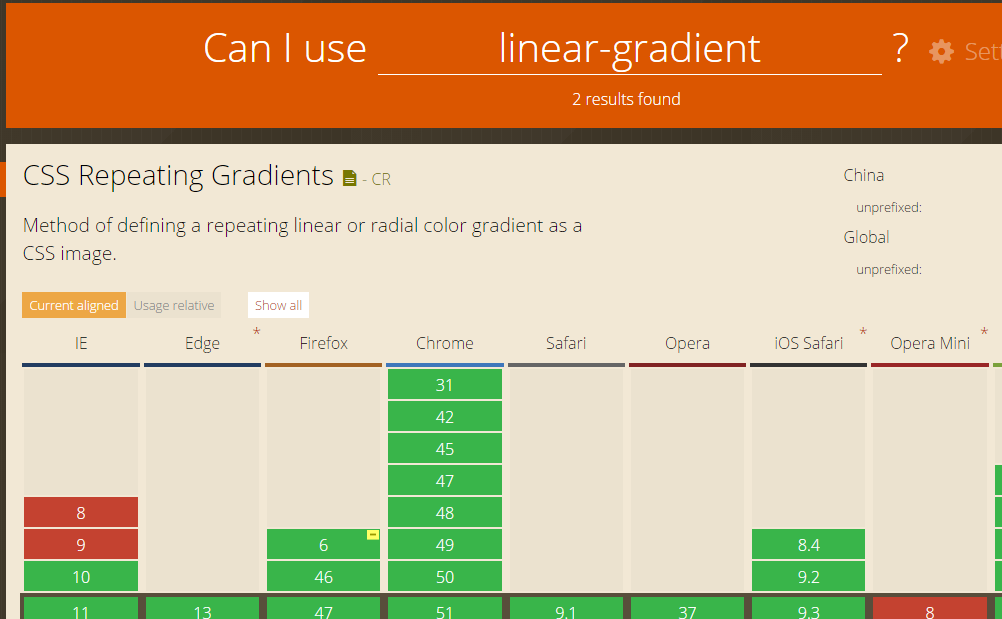
Task: Select Chrome version 49 cell
Action: pos(445,544)
